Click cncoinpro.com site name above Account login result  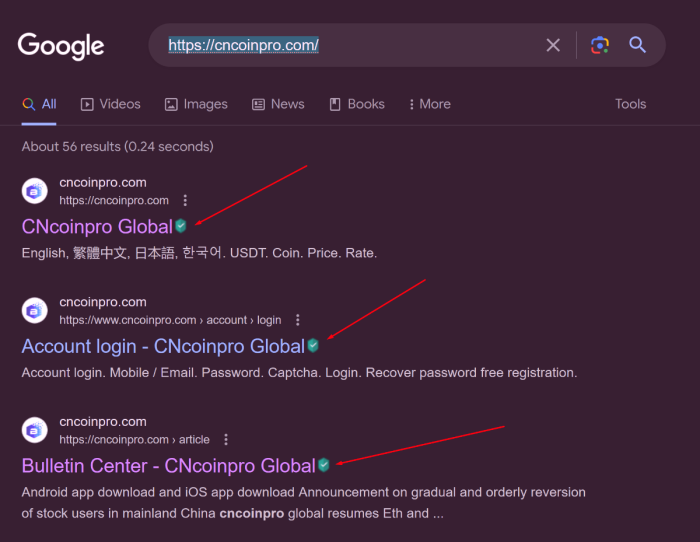pyautogui.click(x=103, y=302)
